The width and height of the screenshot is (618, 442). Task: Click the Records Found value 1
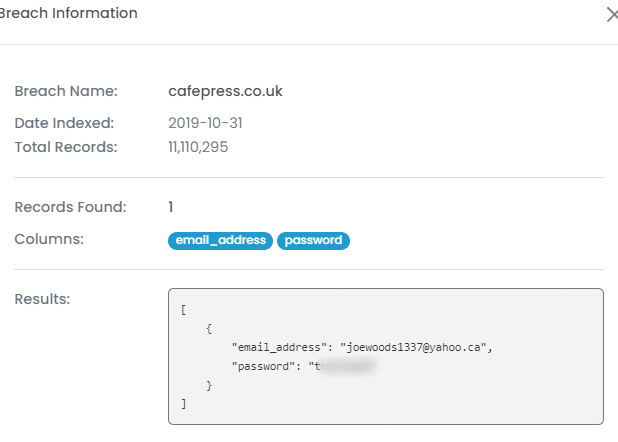(171, 207)
